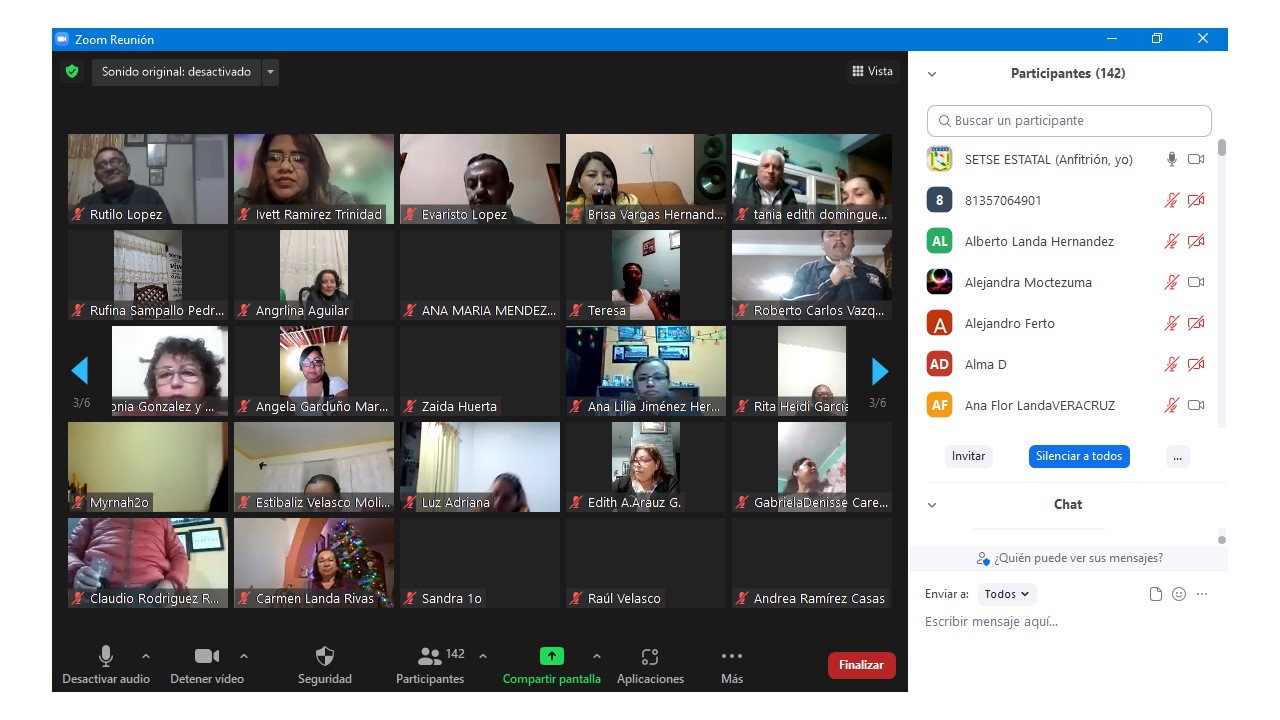The image size is (1280, 720).
Task: Click Alma D avatar badge
Action: click(939, 364)
